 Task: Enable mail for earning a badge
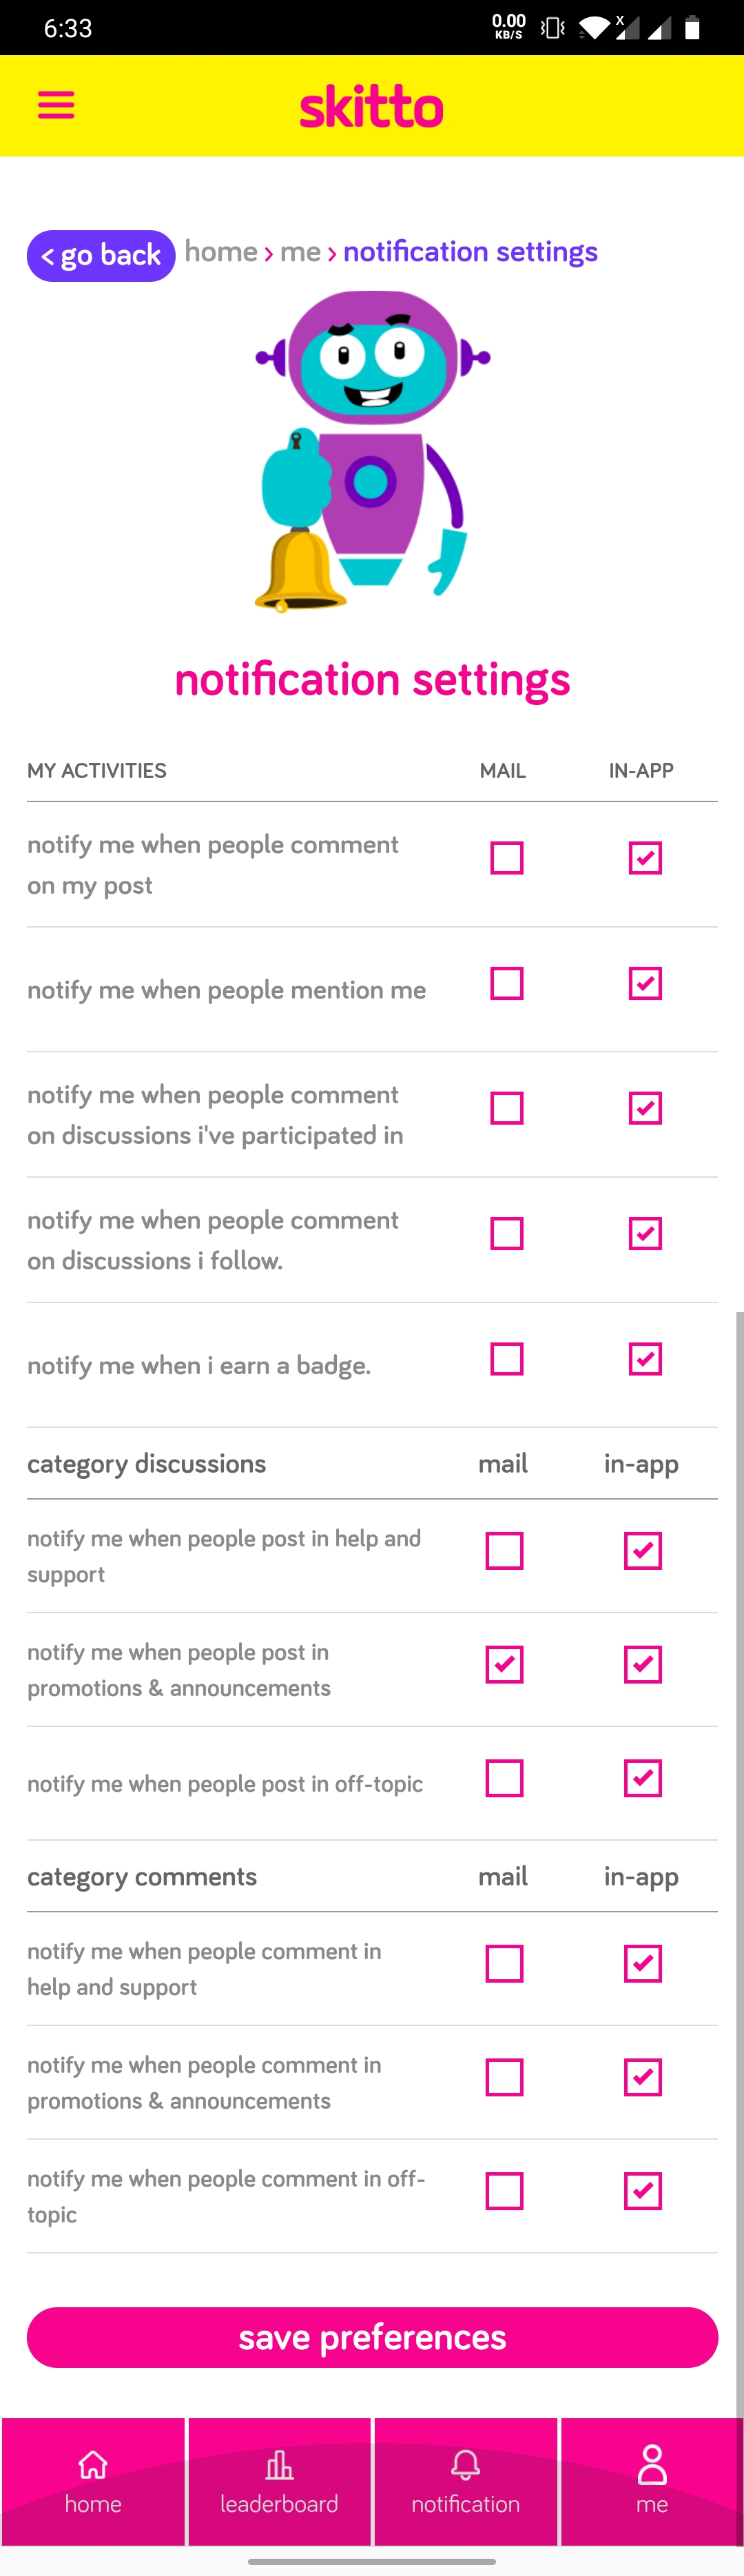pos(507,1359)
